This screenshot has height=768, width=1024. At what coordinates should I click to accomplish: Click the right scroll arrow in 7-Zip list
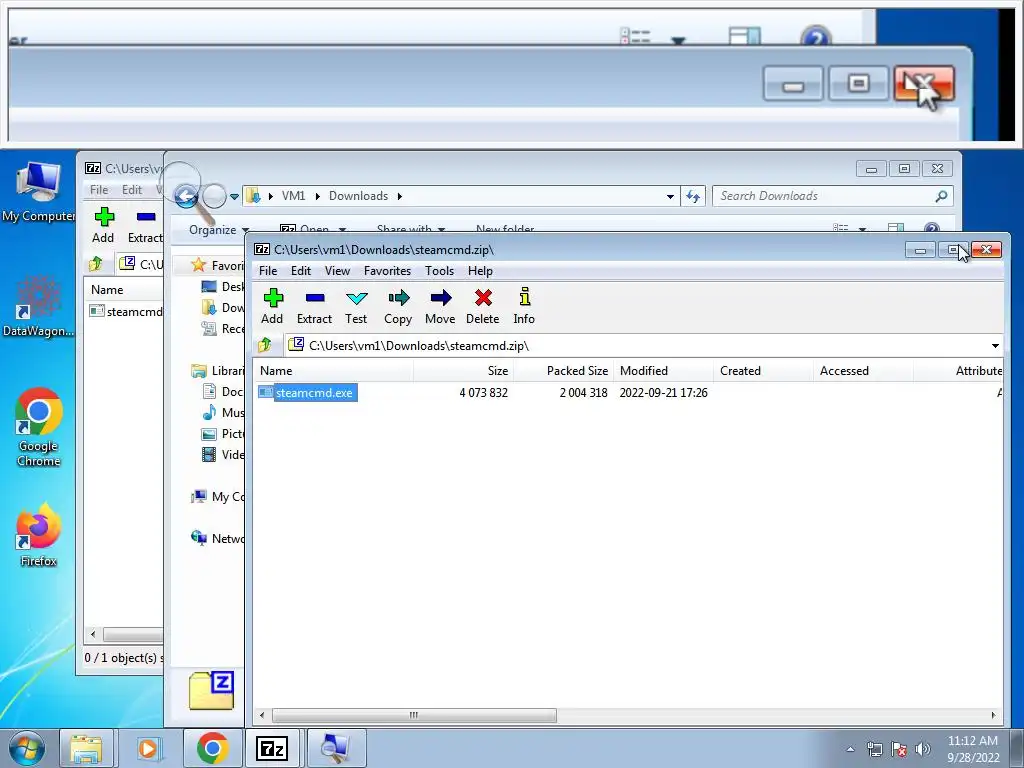[x=993, y=715]
